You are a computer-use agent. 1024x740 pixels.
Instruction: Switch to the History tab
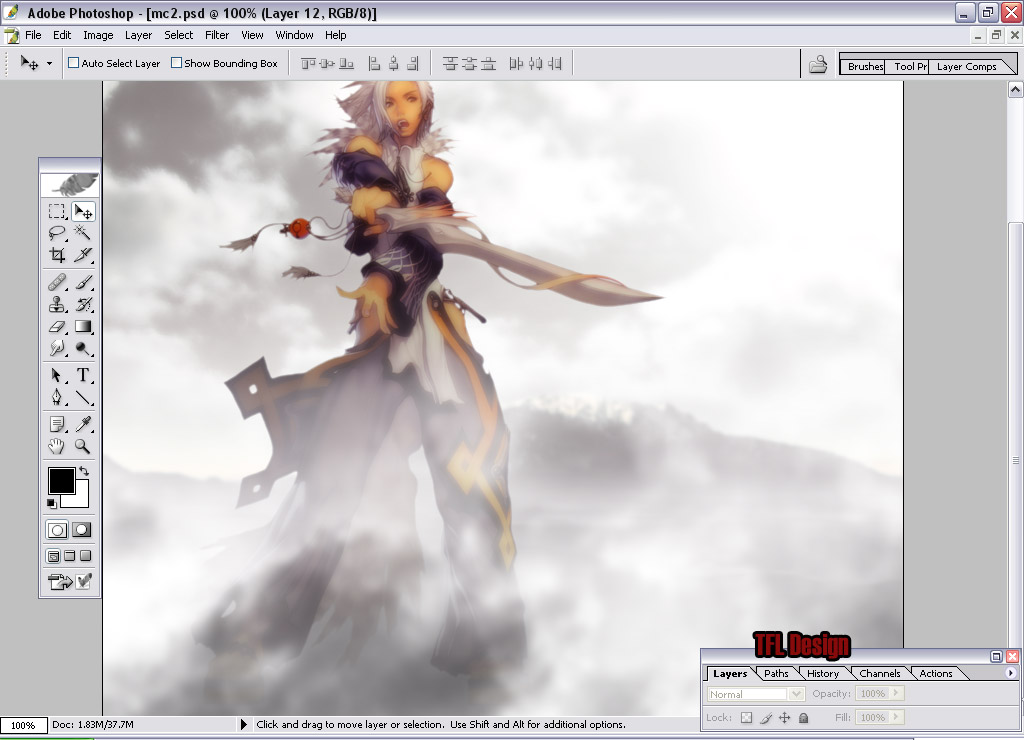tap(823, 673)
